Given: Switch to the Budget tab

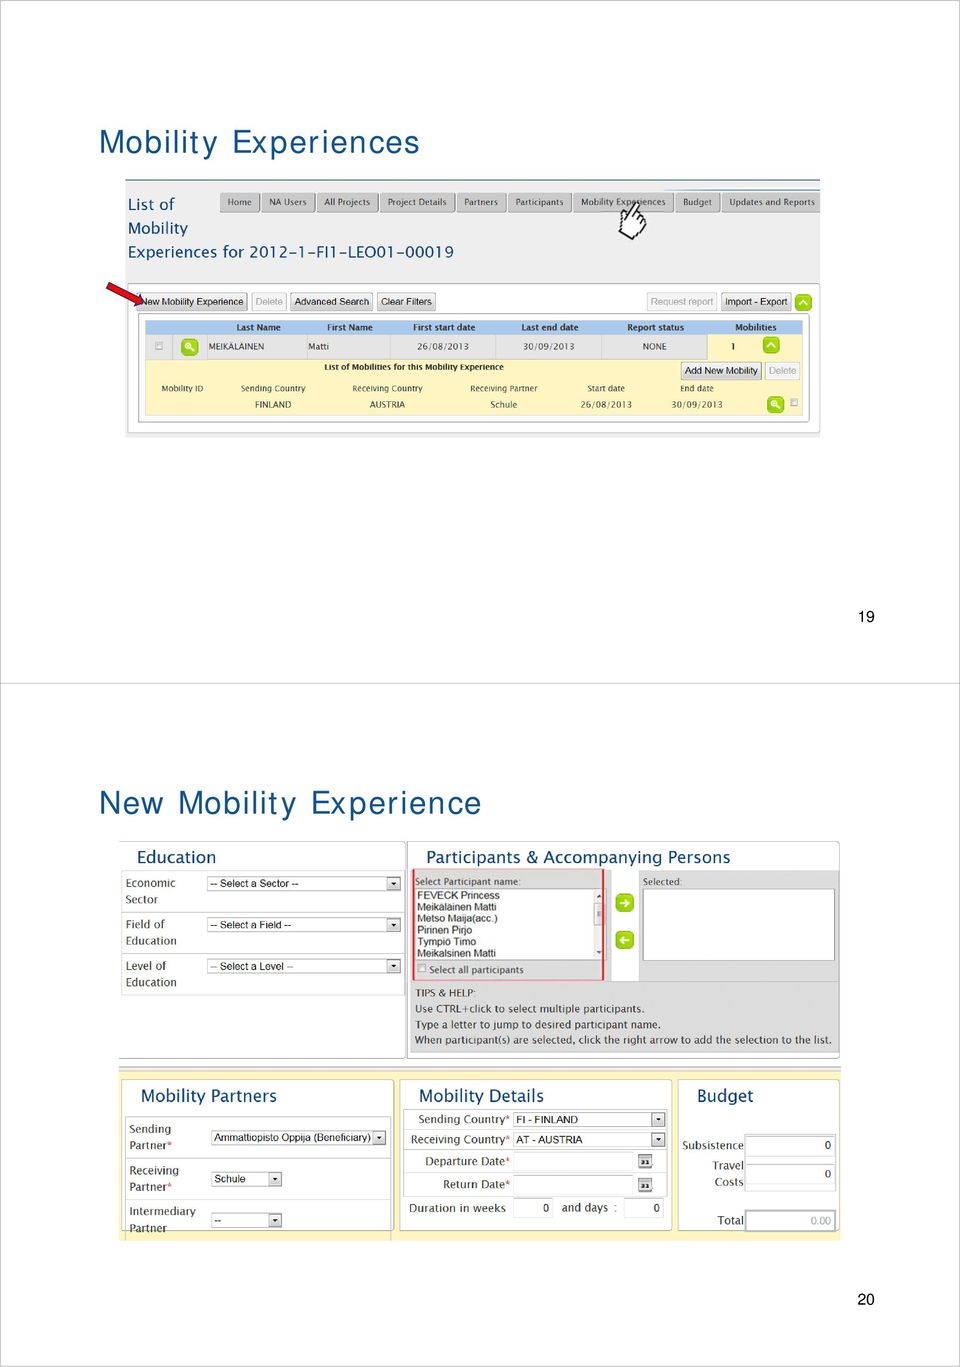Looking at the screenshot, I should click(697, 202).
